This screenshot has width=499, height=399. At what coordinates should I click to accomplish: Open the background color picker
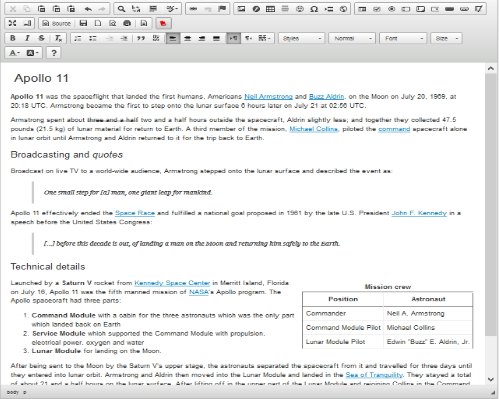pyautogui.click(x=32, y=53)
